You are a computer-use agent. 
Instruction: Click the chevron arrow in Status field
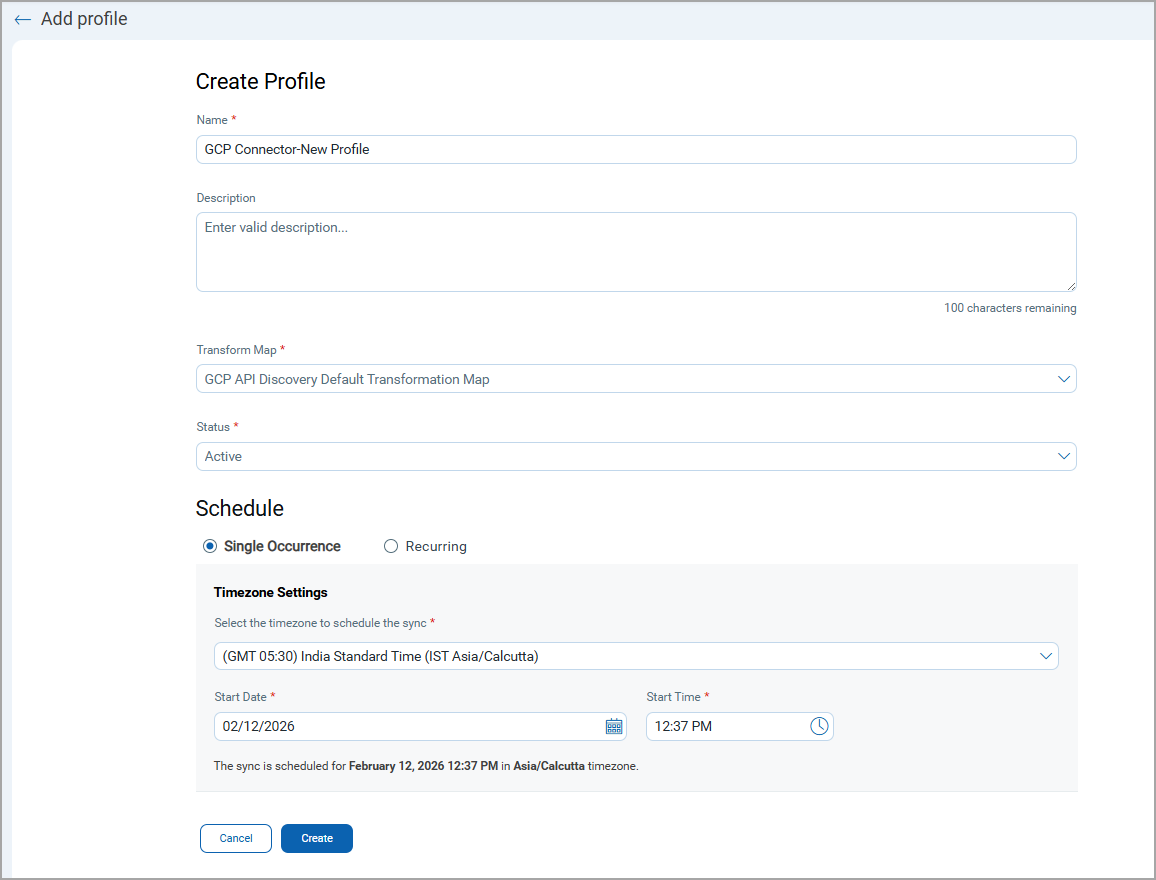click(1063, 456)
